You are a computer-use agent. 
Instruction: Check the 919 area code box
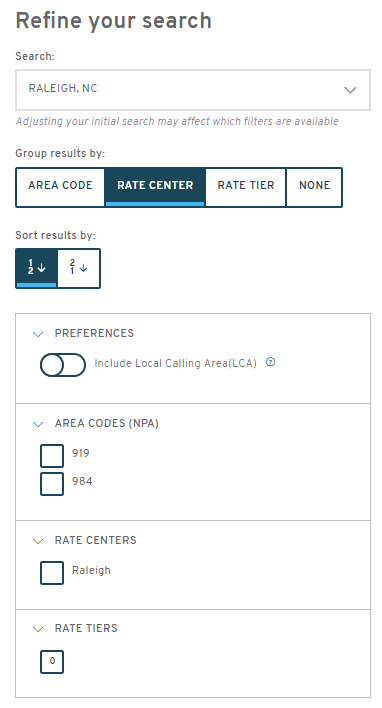pyautogui.click(x=52, y=456)
